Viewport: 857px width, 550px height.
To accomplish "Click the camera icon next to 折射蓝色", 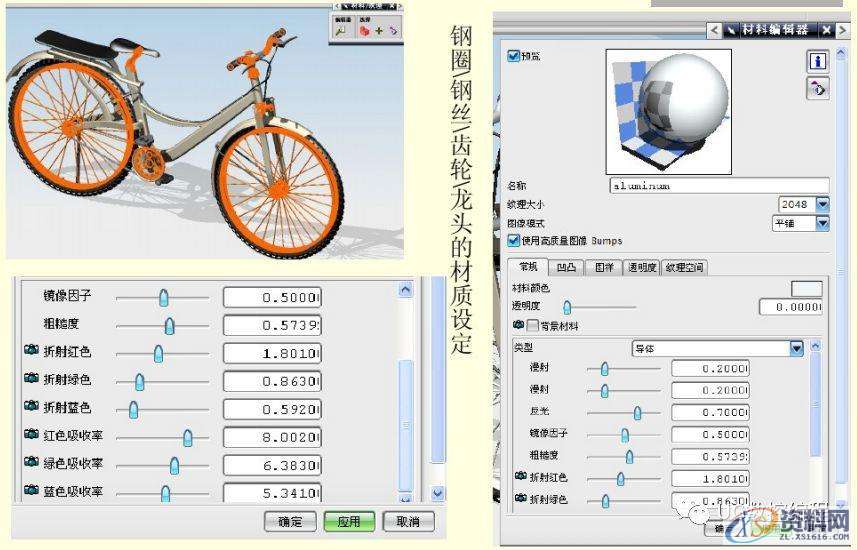I will click(x=31, y=408).
